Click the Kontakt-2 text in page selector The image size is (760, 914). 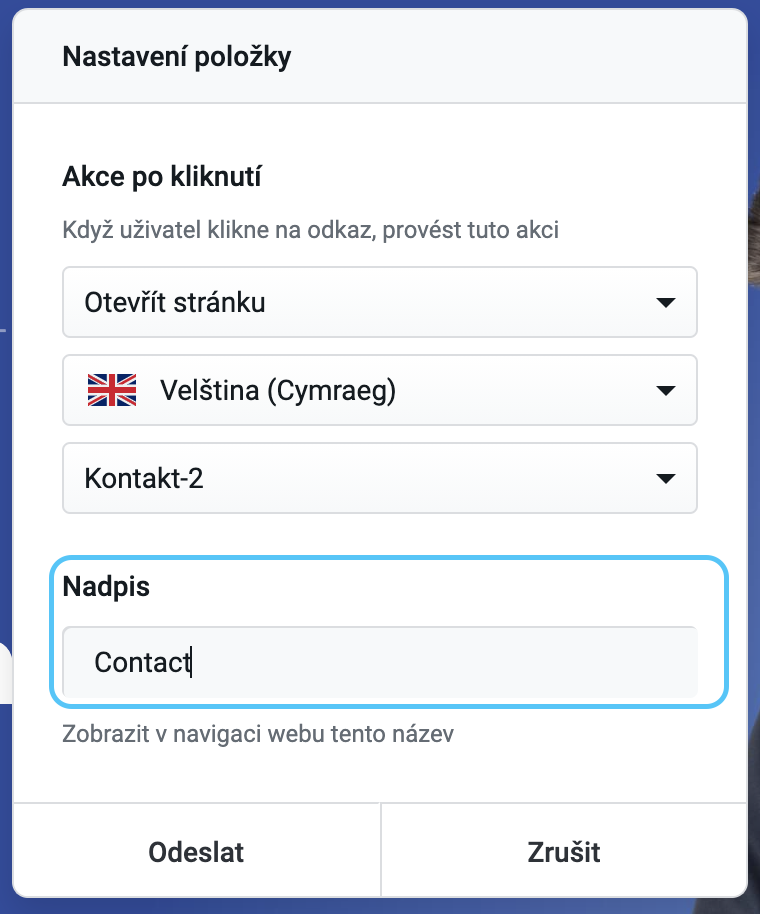pos(144,479)
